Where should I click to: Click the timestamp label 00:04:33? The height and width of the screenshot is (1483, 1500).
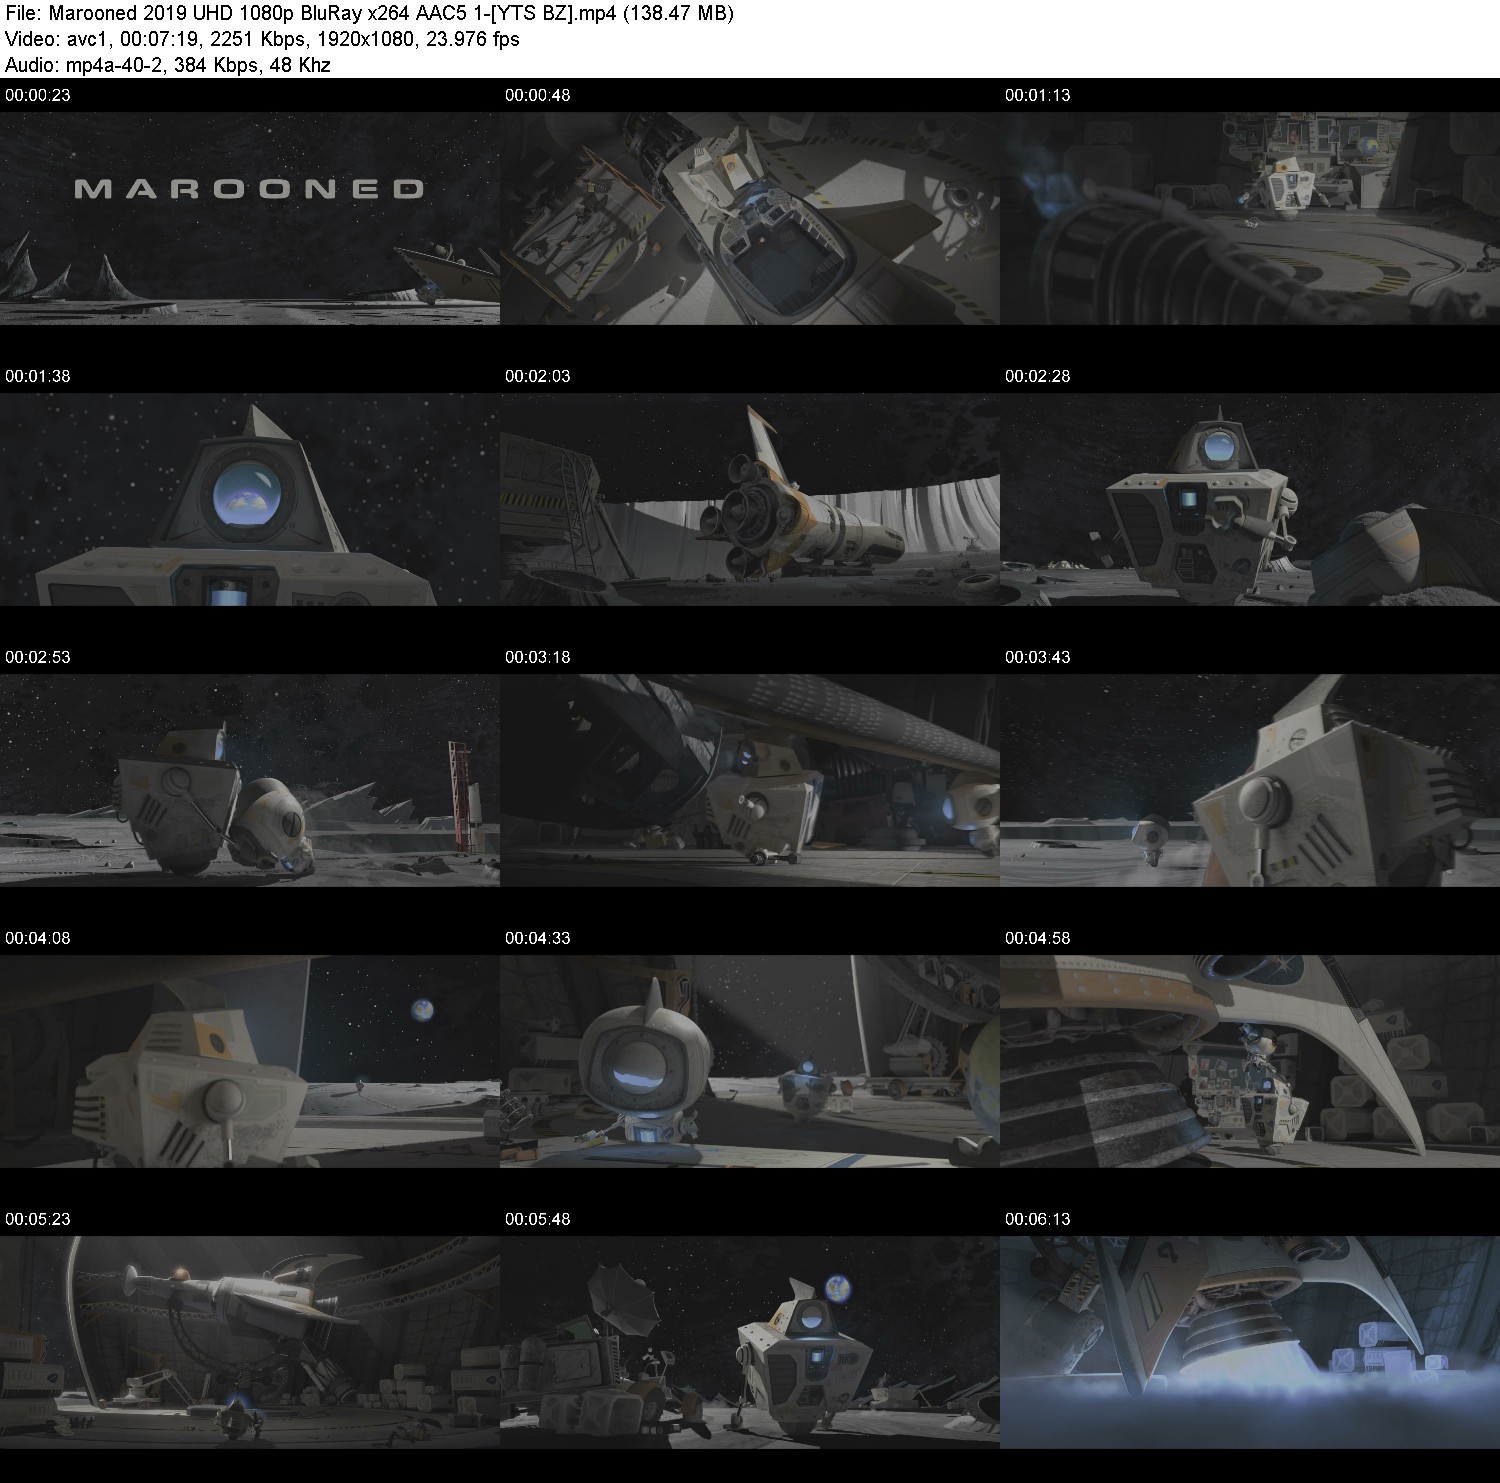[x=538, y=938]
